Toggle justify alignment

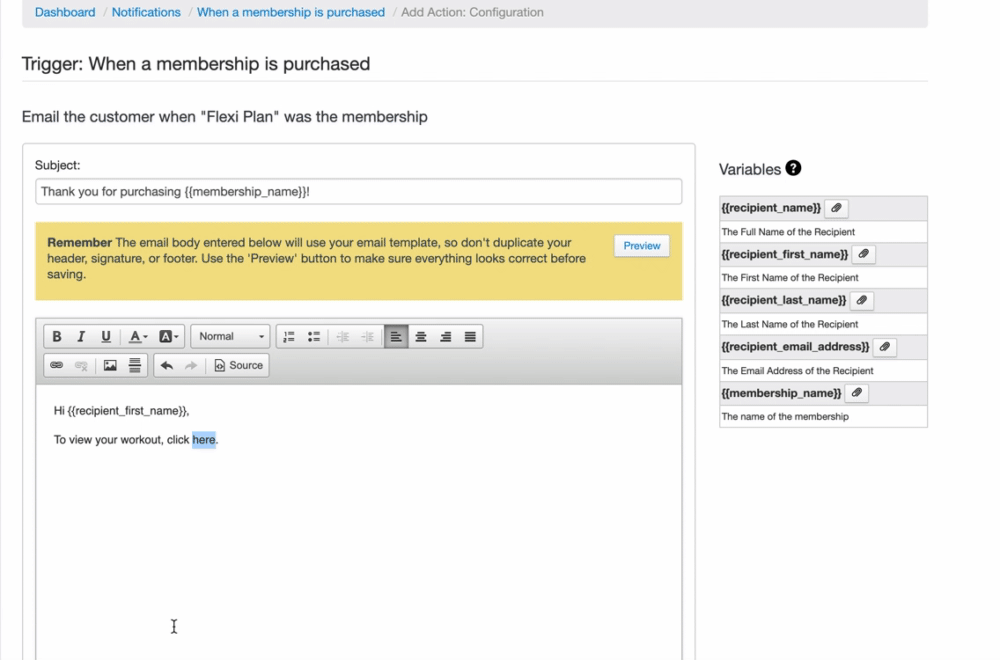pos(470,337)
